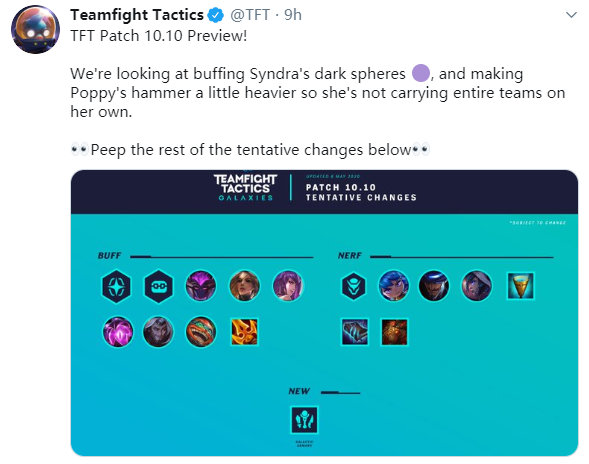Image resolution: width=589 pixels, height=464 pixels.
Task: Click the orange-green armored champion portrait
Action: pos(201,332)
